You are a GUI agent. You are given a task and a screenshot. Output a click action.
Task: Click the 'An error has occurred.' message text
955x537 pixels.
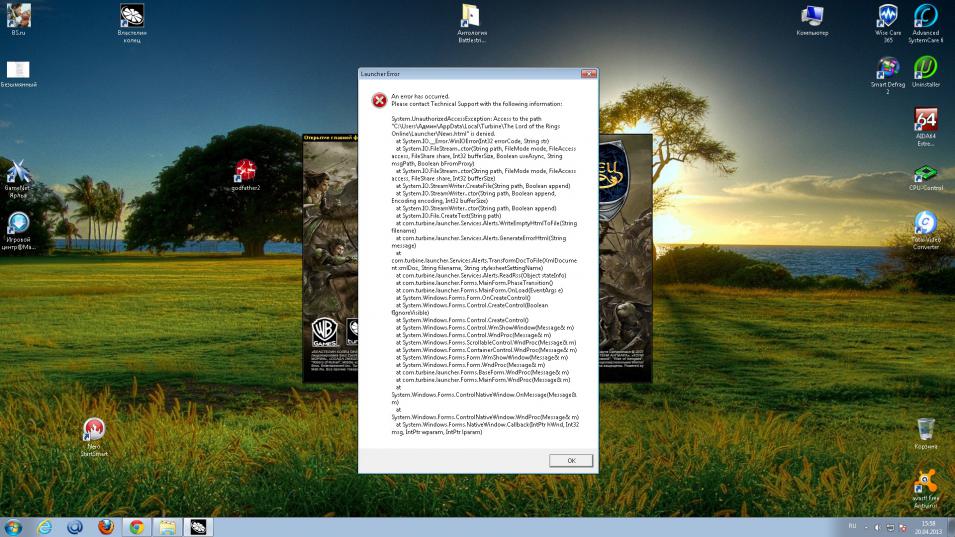pos(420,96)
